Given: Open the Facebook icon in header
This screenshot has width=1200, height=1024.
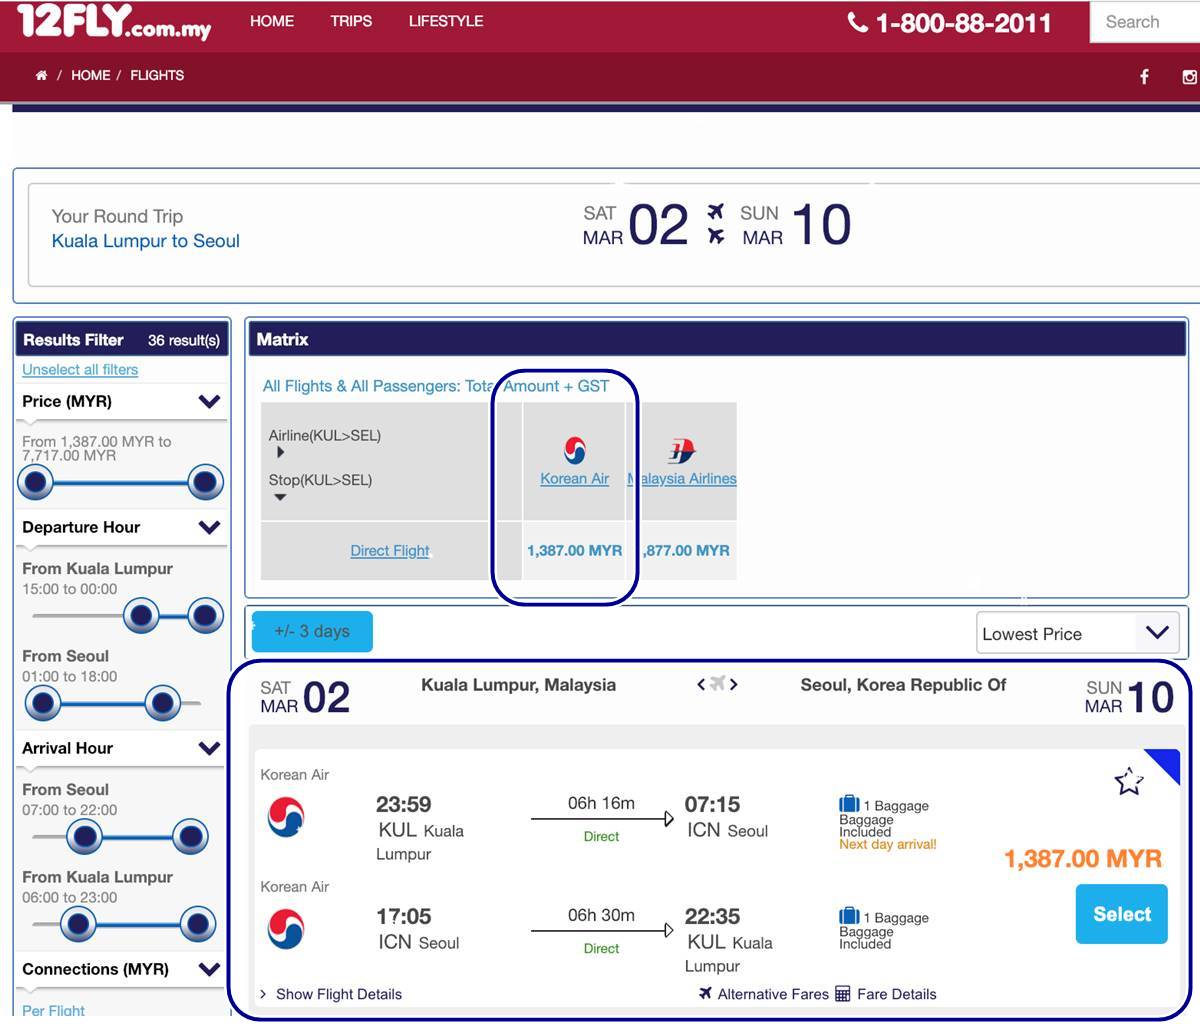Looking at the screenshot, I should pos(1144,76).
